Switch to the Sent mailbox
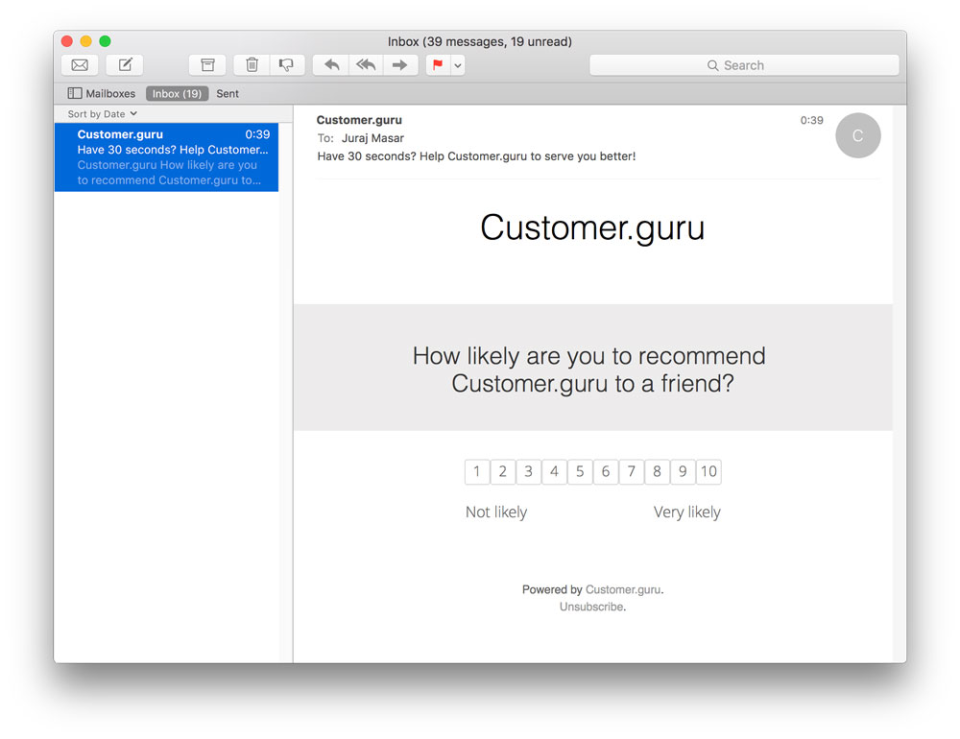 [227, 93]
